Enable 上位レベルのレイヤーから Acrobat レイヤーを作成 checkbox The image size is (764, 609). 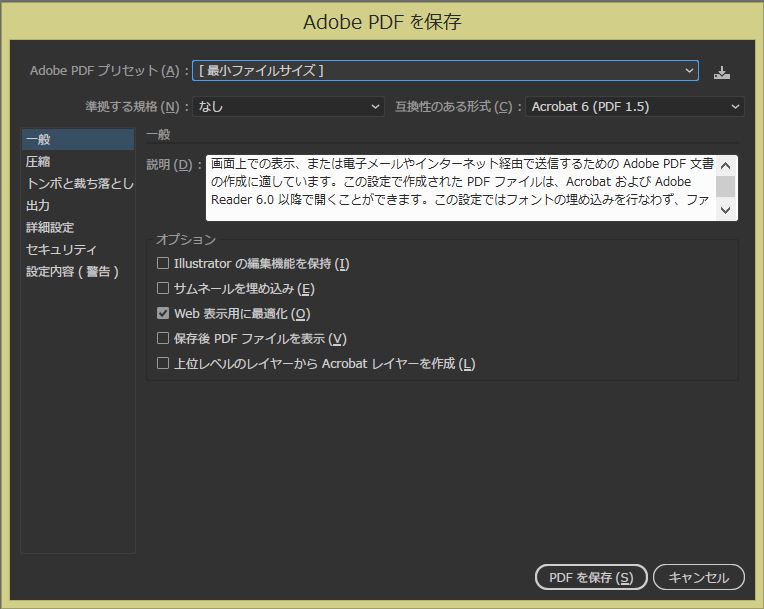pyautogui.click(x=163, y=363)
